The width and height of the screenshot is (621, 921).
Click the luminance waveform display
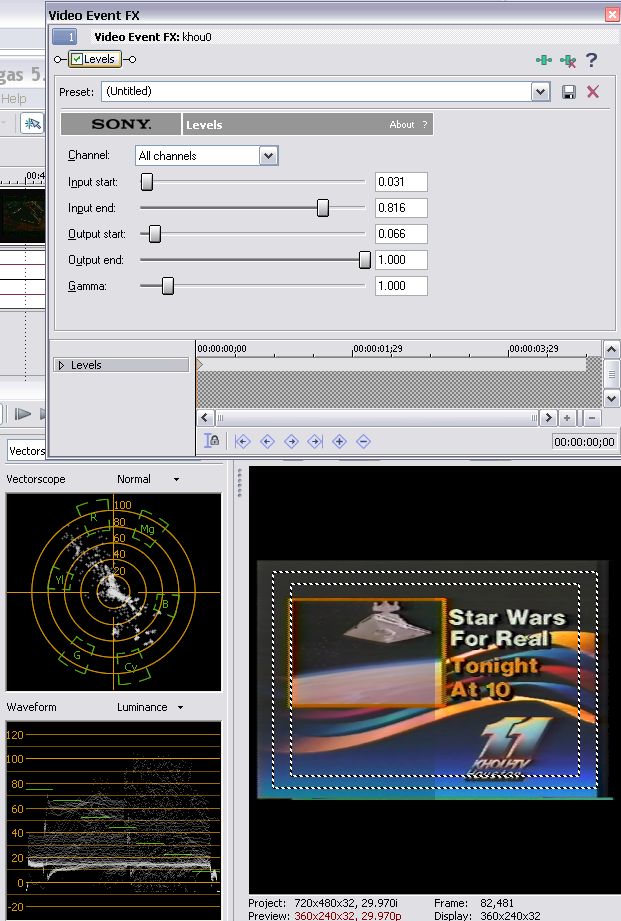pos(113,821)
